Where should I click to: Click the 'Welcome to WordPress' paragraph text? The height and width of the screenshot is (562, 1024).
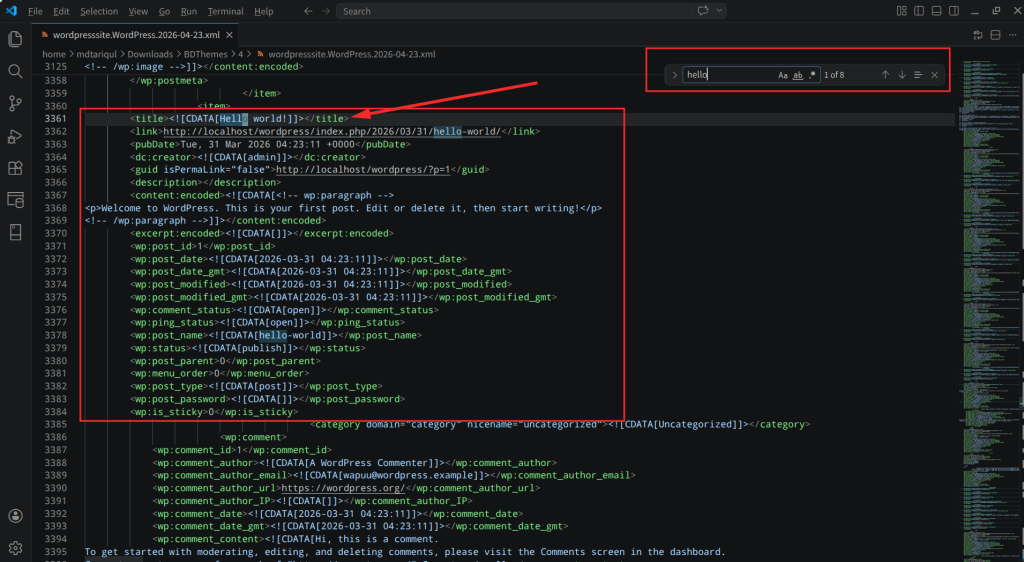tap(344, 208)
